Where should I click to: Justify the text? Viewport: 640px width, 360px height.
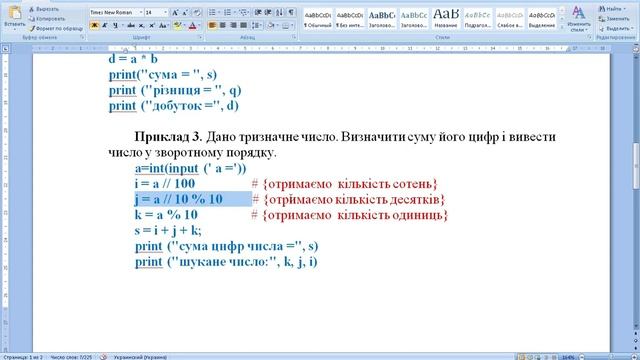click(243, 26)
